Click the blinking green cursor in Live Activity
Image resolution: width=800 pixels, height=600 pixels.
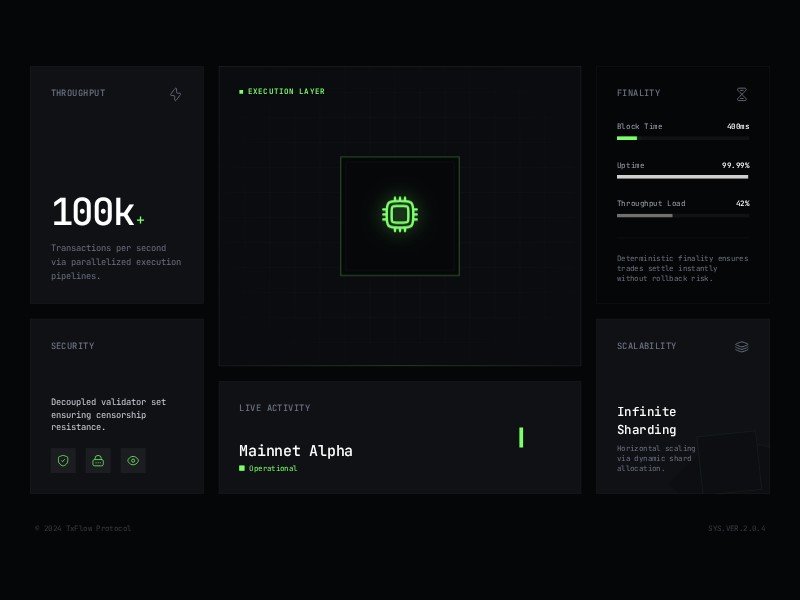click(x=521, y=437)
